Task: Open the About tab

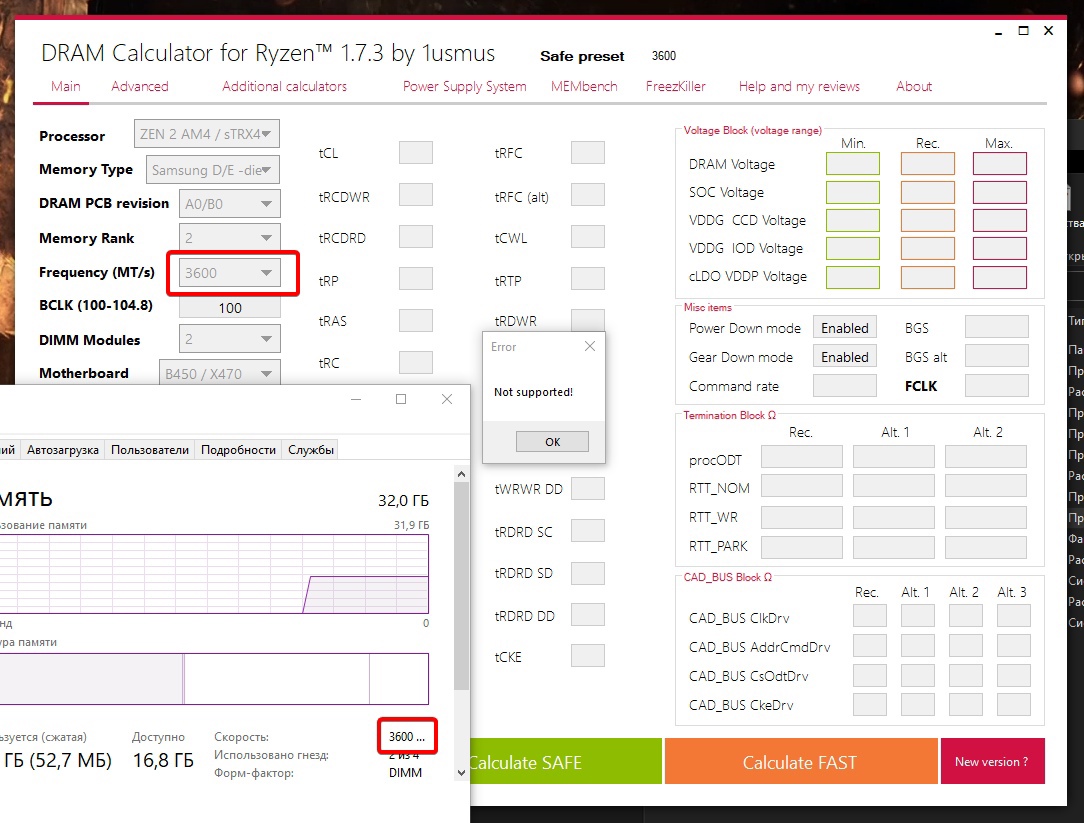Action: (914, 86)
